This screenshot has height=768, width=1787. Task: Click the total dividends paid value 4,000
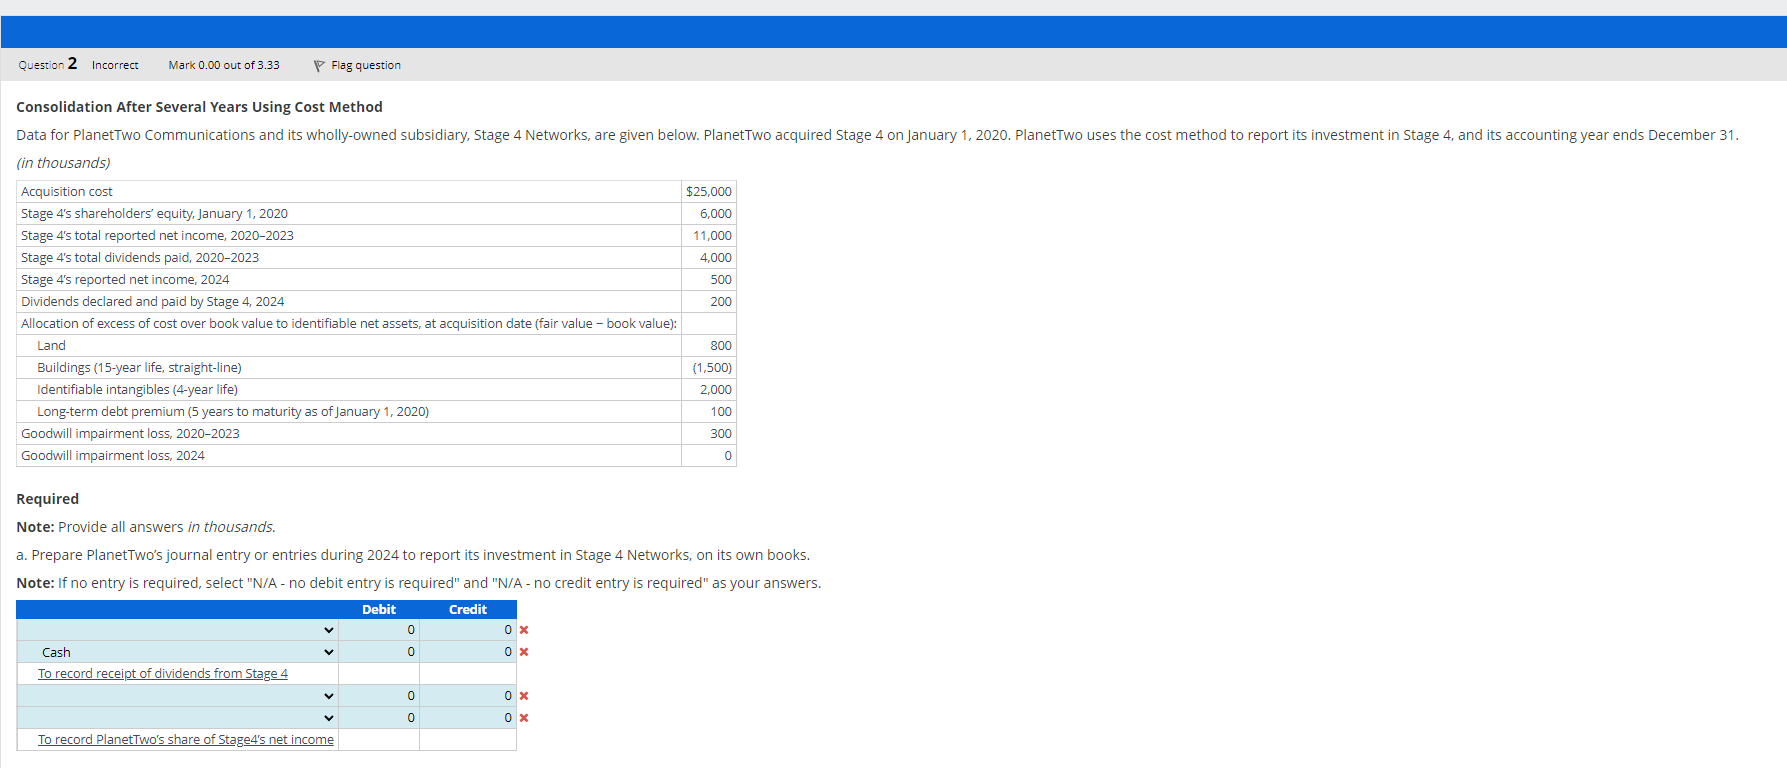pyautogui.click(x=716, y=258)
